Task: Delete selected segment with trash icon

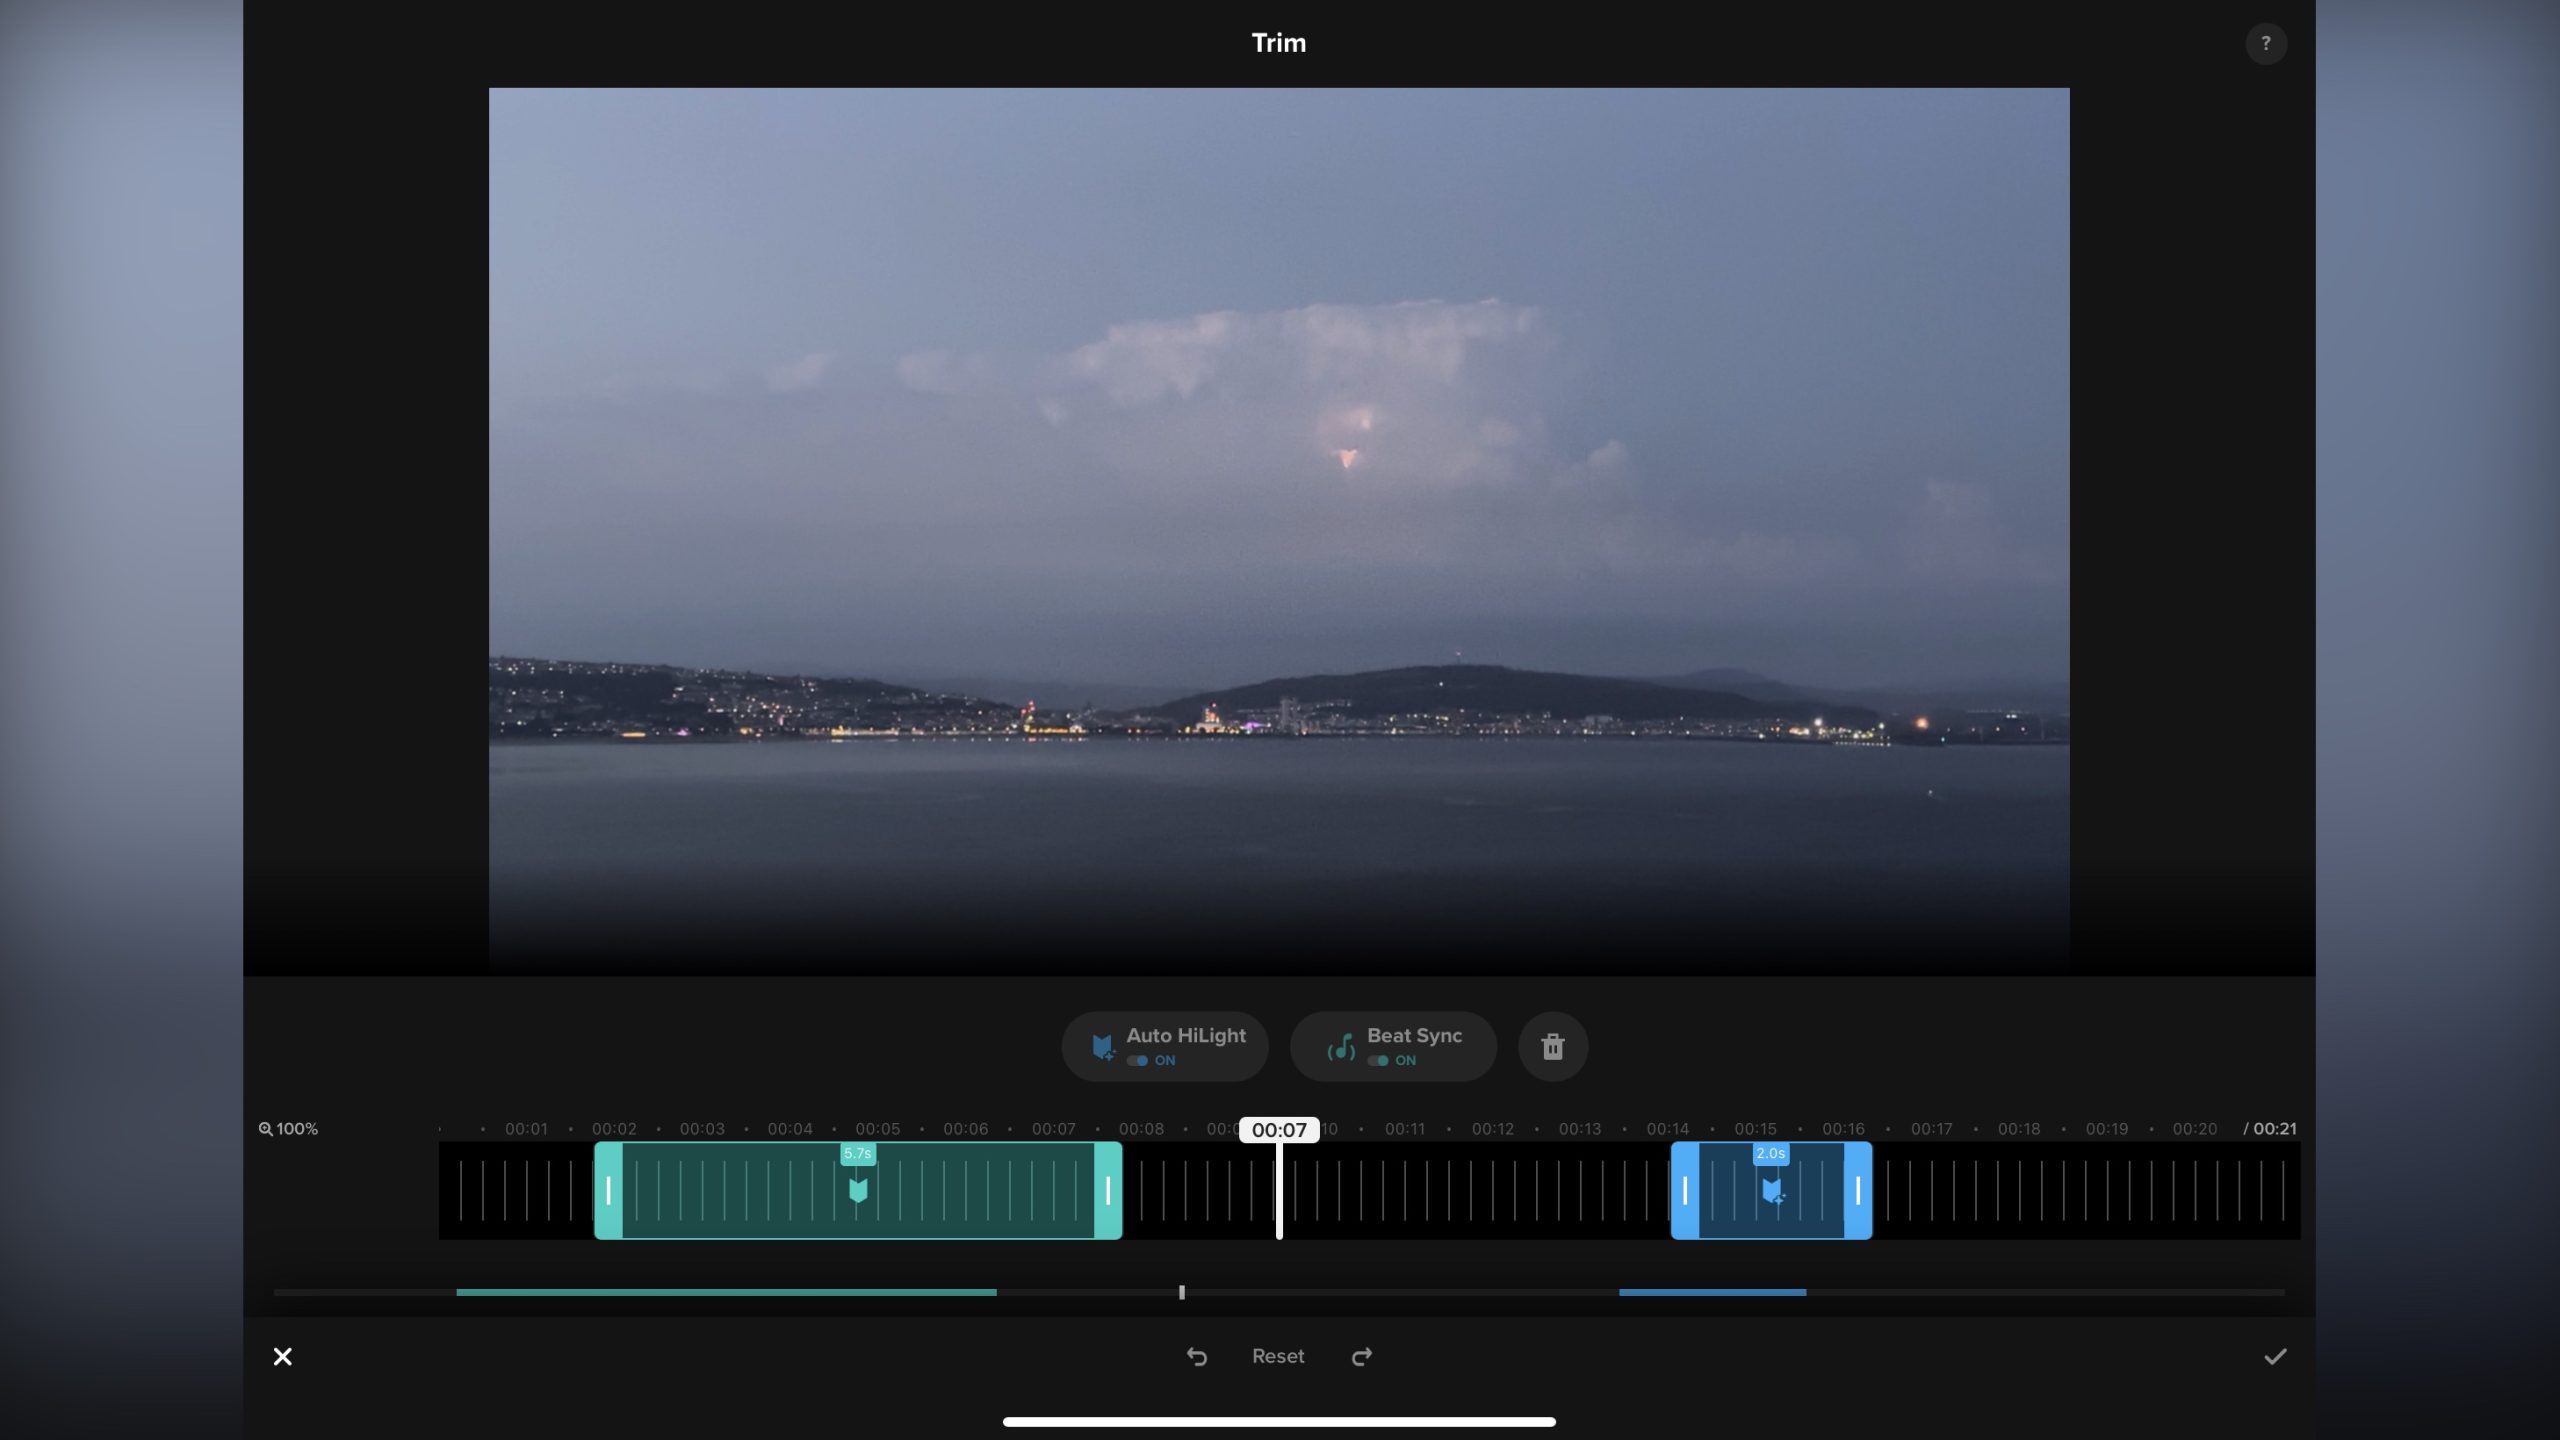Action: pyautogui.click(x=1552, y=1047)
